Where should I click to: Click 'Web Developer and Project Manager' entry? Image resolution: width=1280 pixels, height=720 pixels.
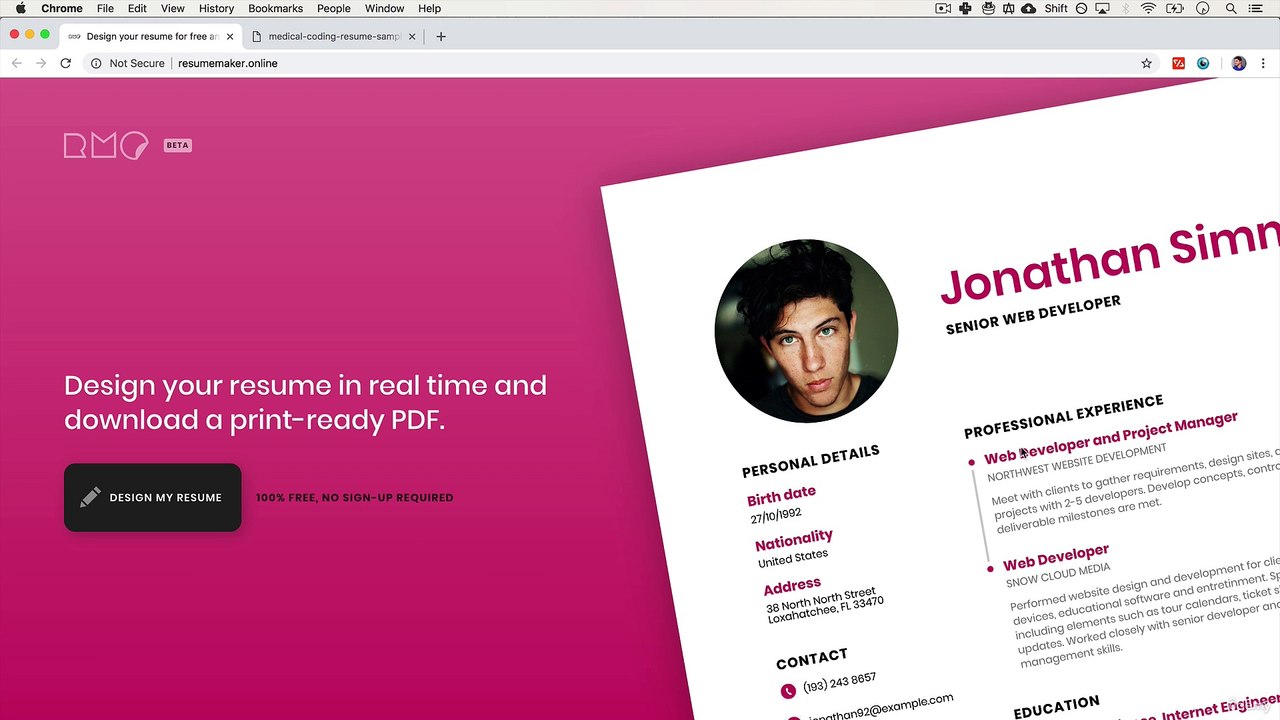click(x=1110, y=437)
